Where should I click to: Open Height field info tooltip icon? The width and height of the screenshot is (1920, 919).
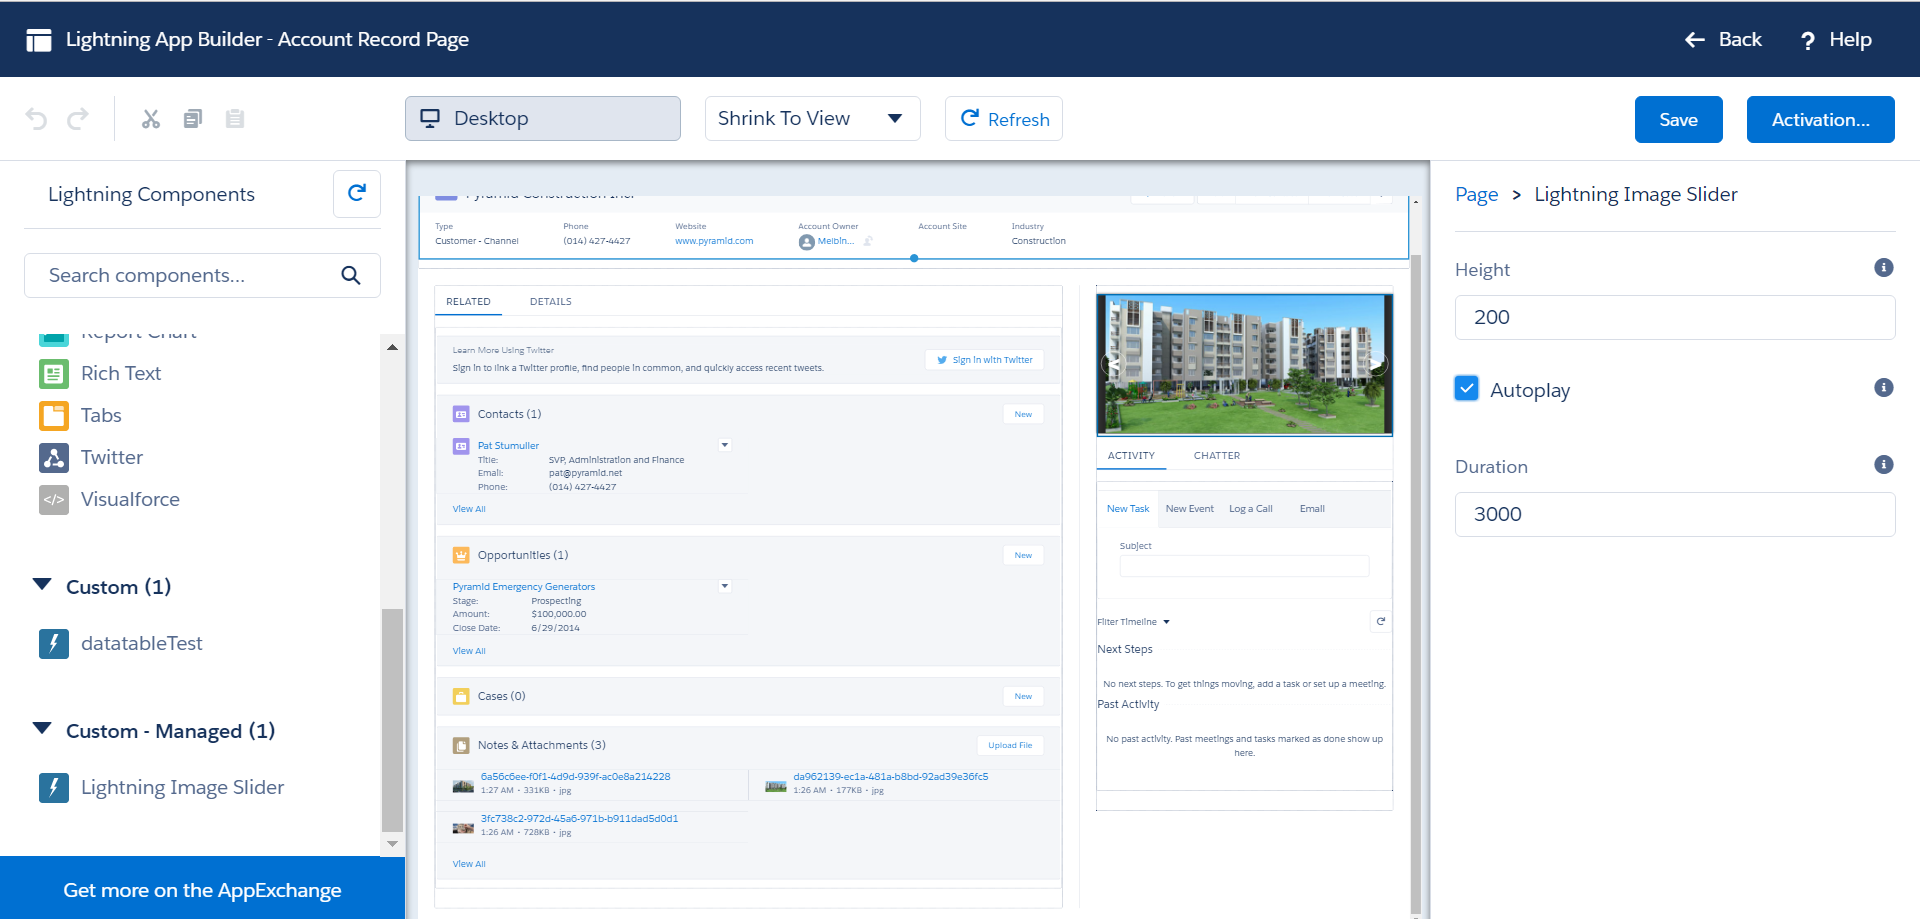click(x=1883, y=268)
